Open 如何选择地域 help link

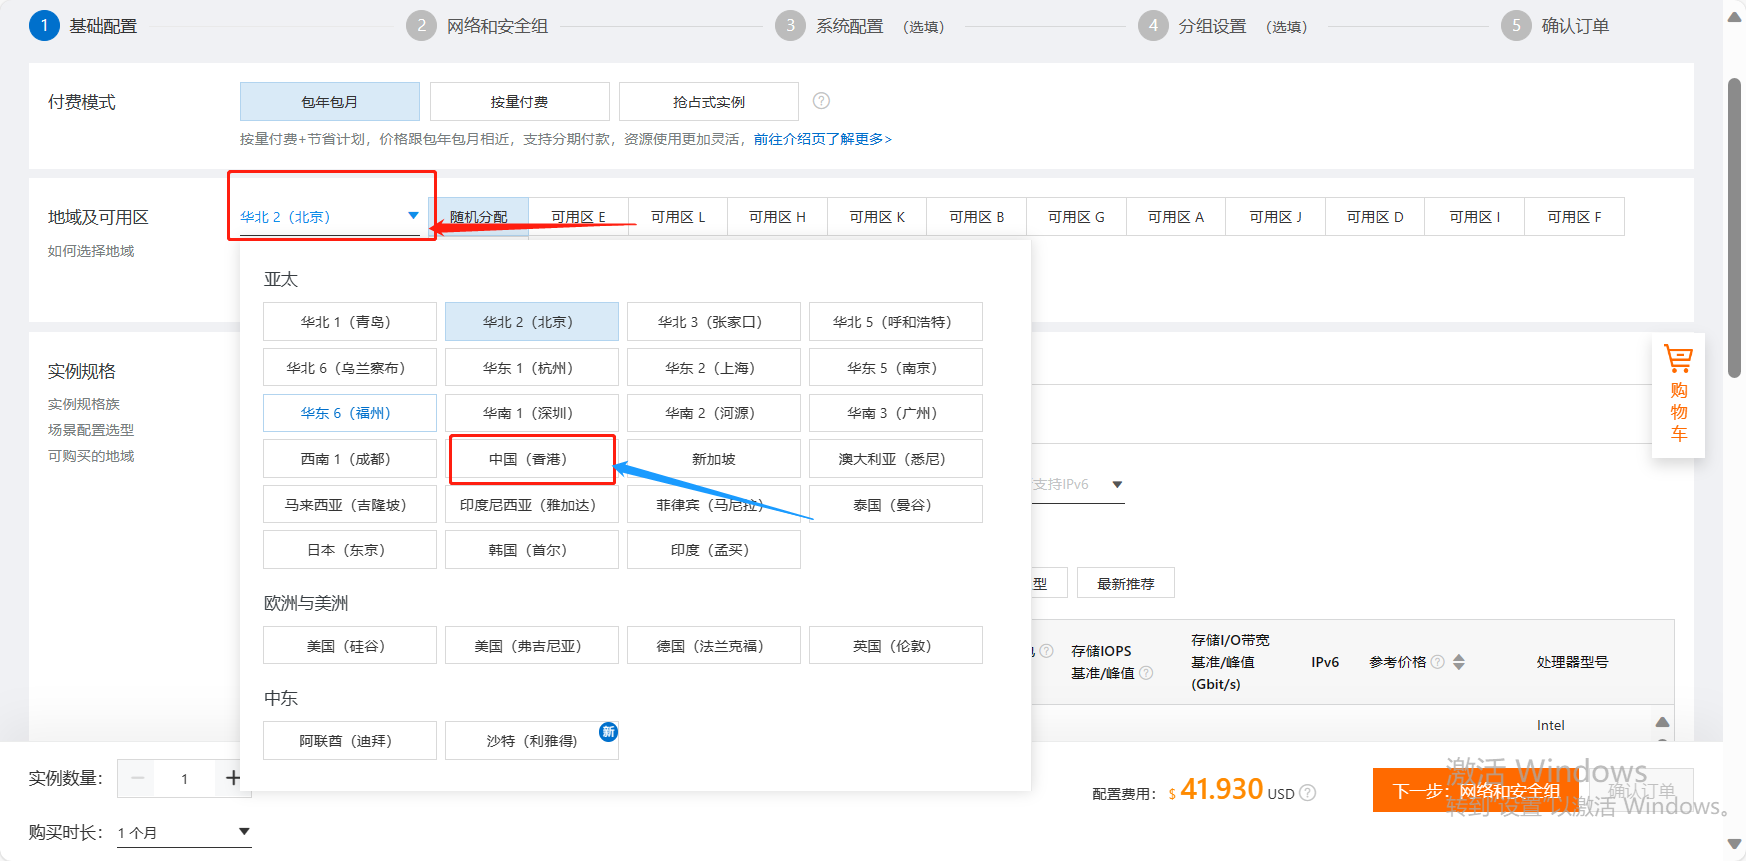click(91, 251)
